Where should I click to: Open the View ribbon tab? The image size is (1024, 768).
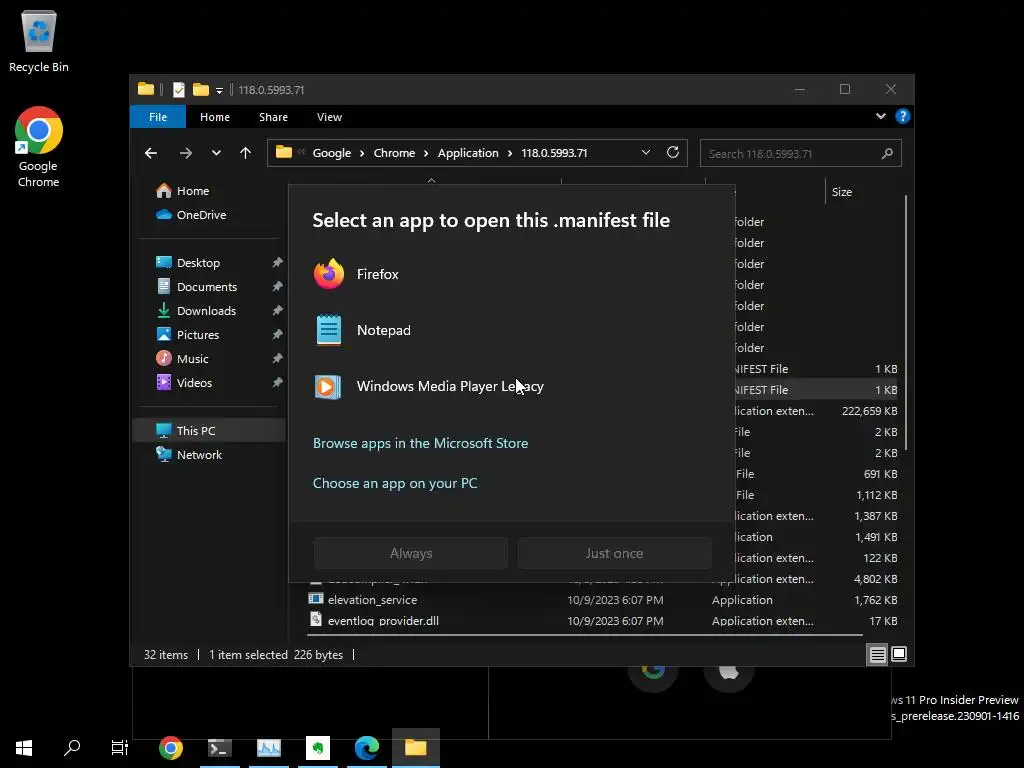(x=329, y=117)
